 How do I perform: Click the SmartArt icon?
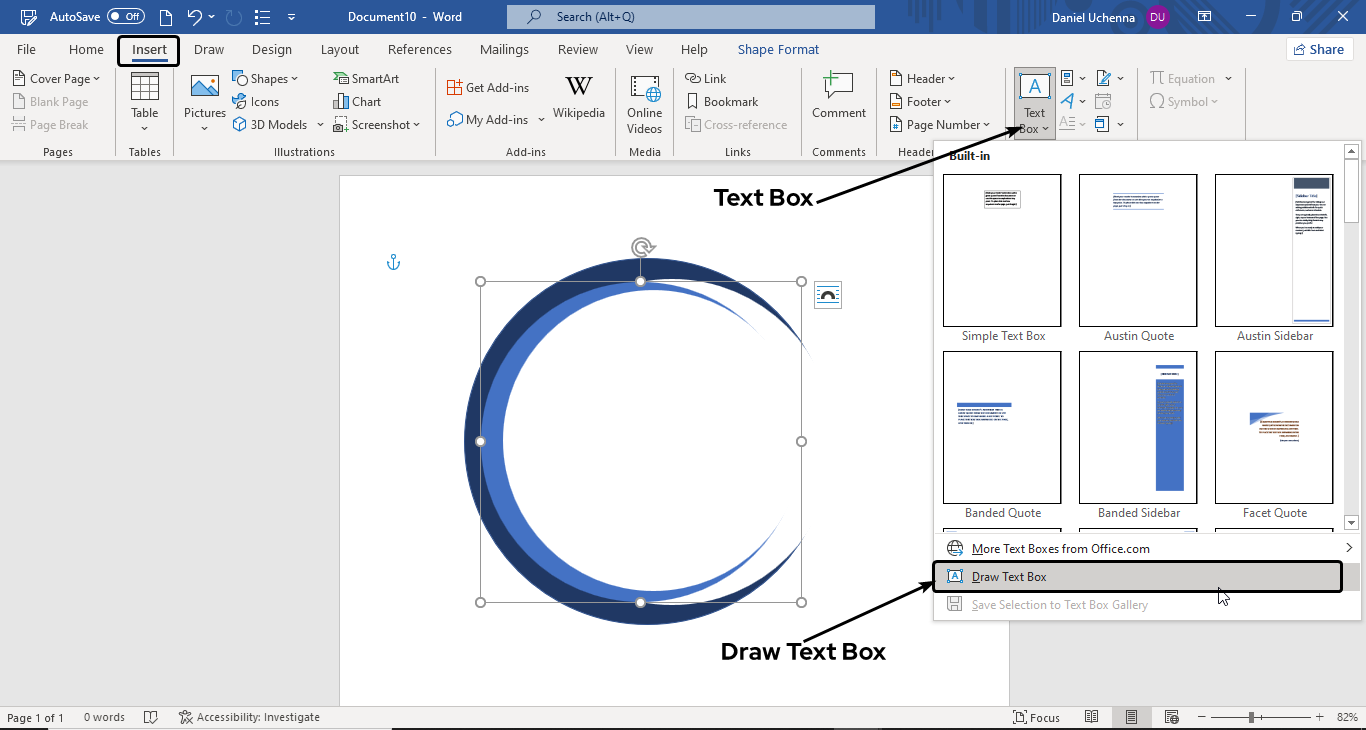(x=366, y=78)
